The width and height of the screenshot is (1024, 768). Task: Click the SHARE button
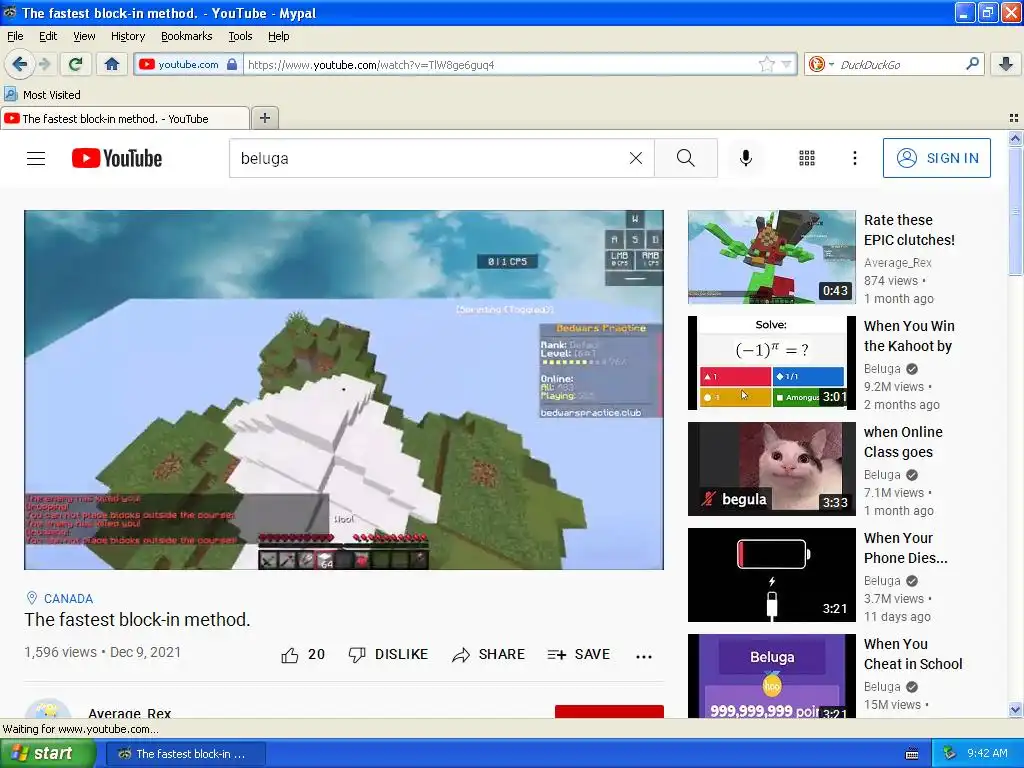[x=488, y=654]
